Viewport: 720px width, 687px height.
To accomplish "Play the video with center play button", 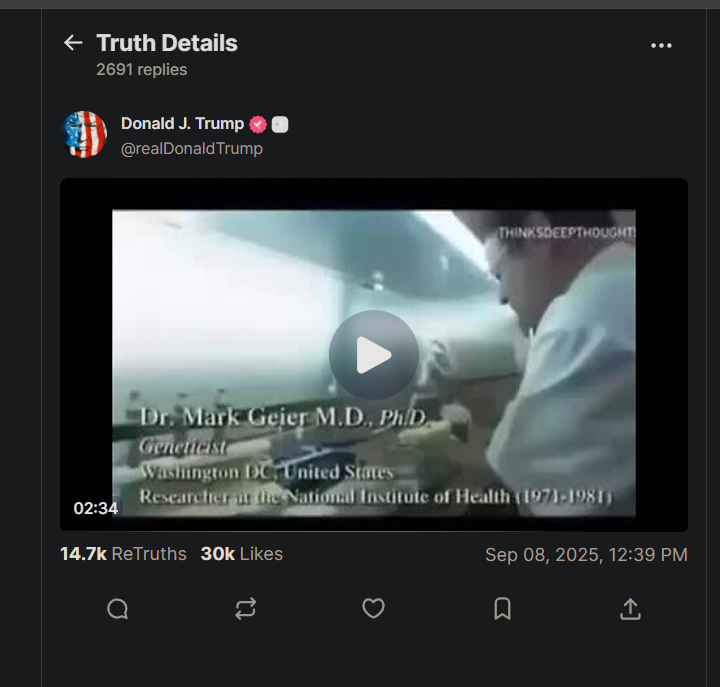I will 374,355.
